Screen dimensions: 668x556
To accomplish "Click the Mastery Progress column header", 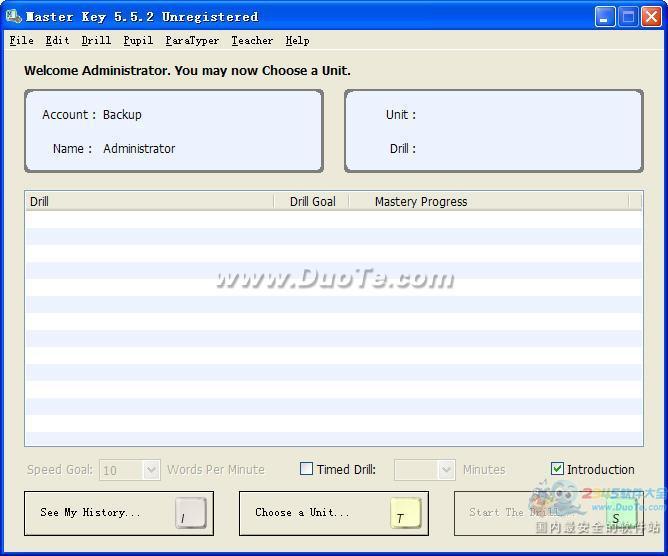I will (x=488, y=201).
